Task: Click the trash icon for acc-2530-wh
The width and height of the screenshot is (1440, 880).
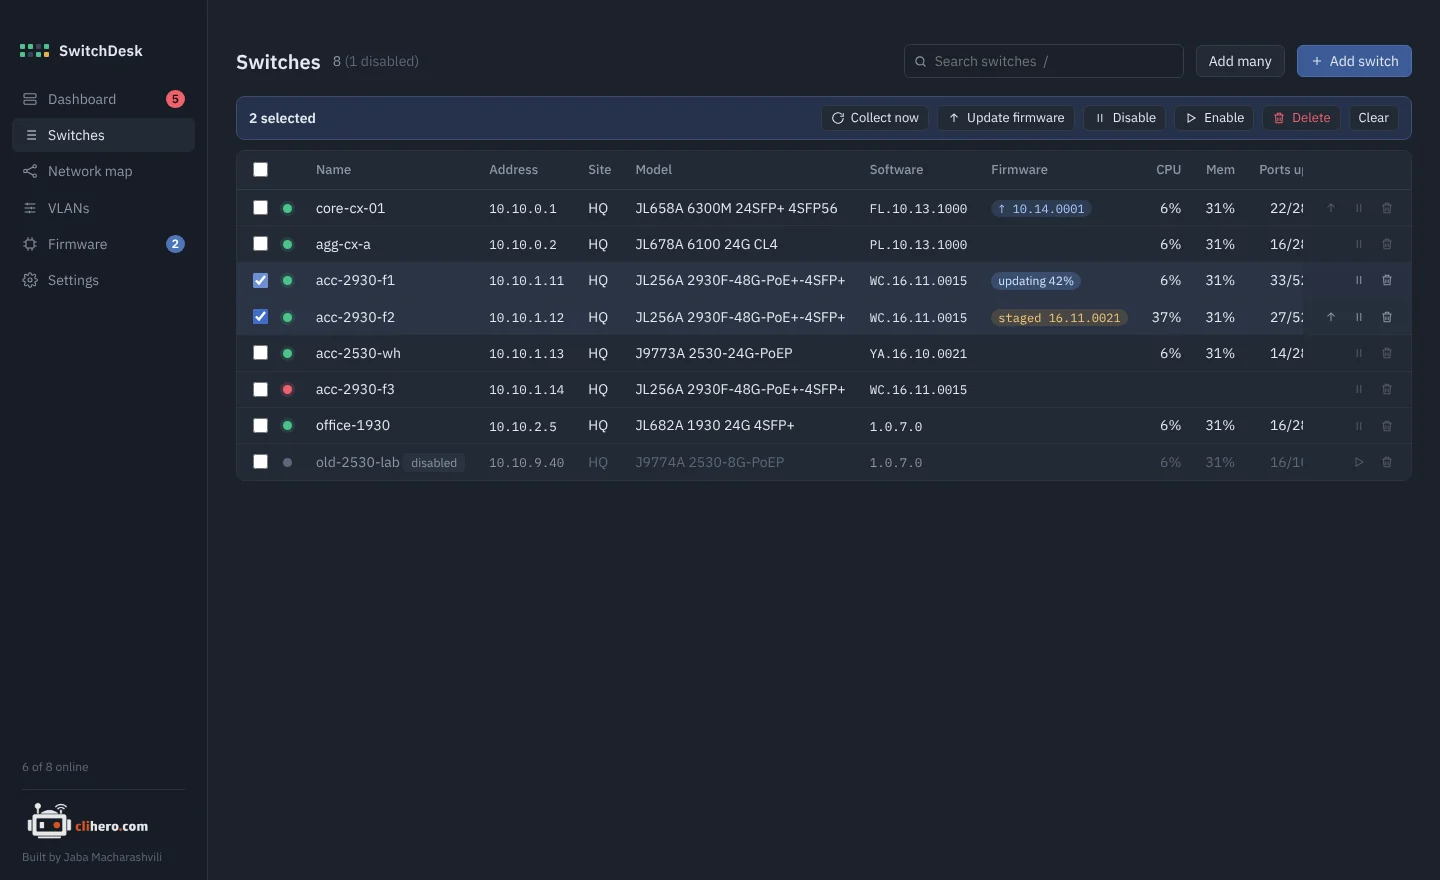Action: (x=1387, y=353)
